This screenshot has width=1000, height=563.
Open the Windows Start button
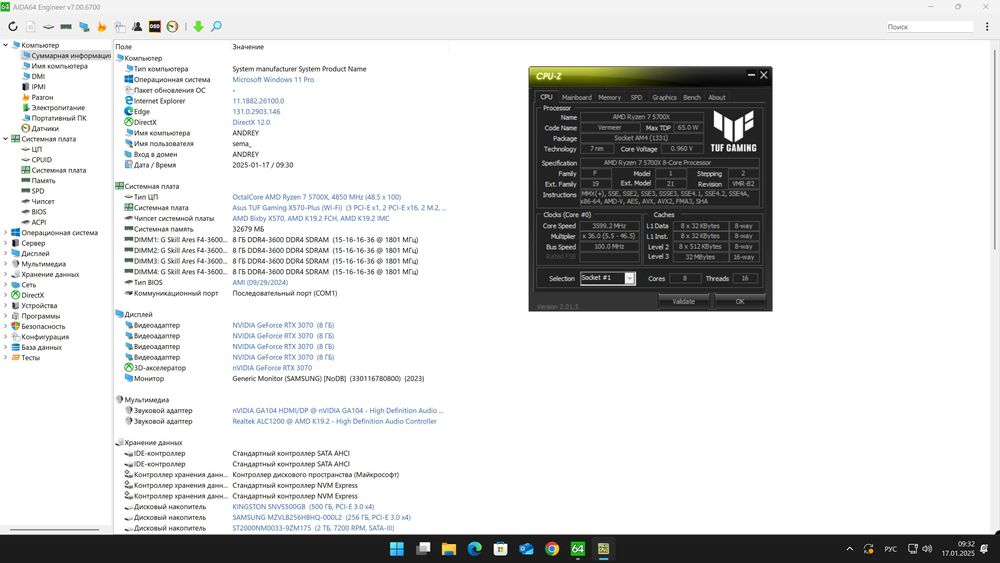pos(397,549)
